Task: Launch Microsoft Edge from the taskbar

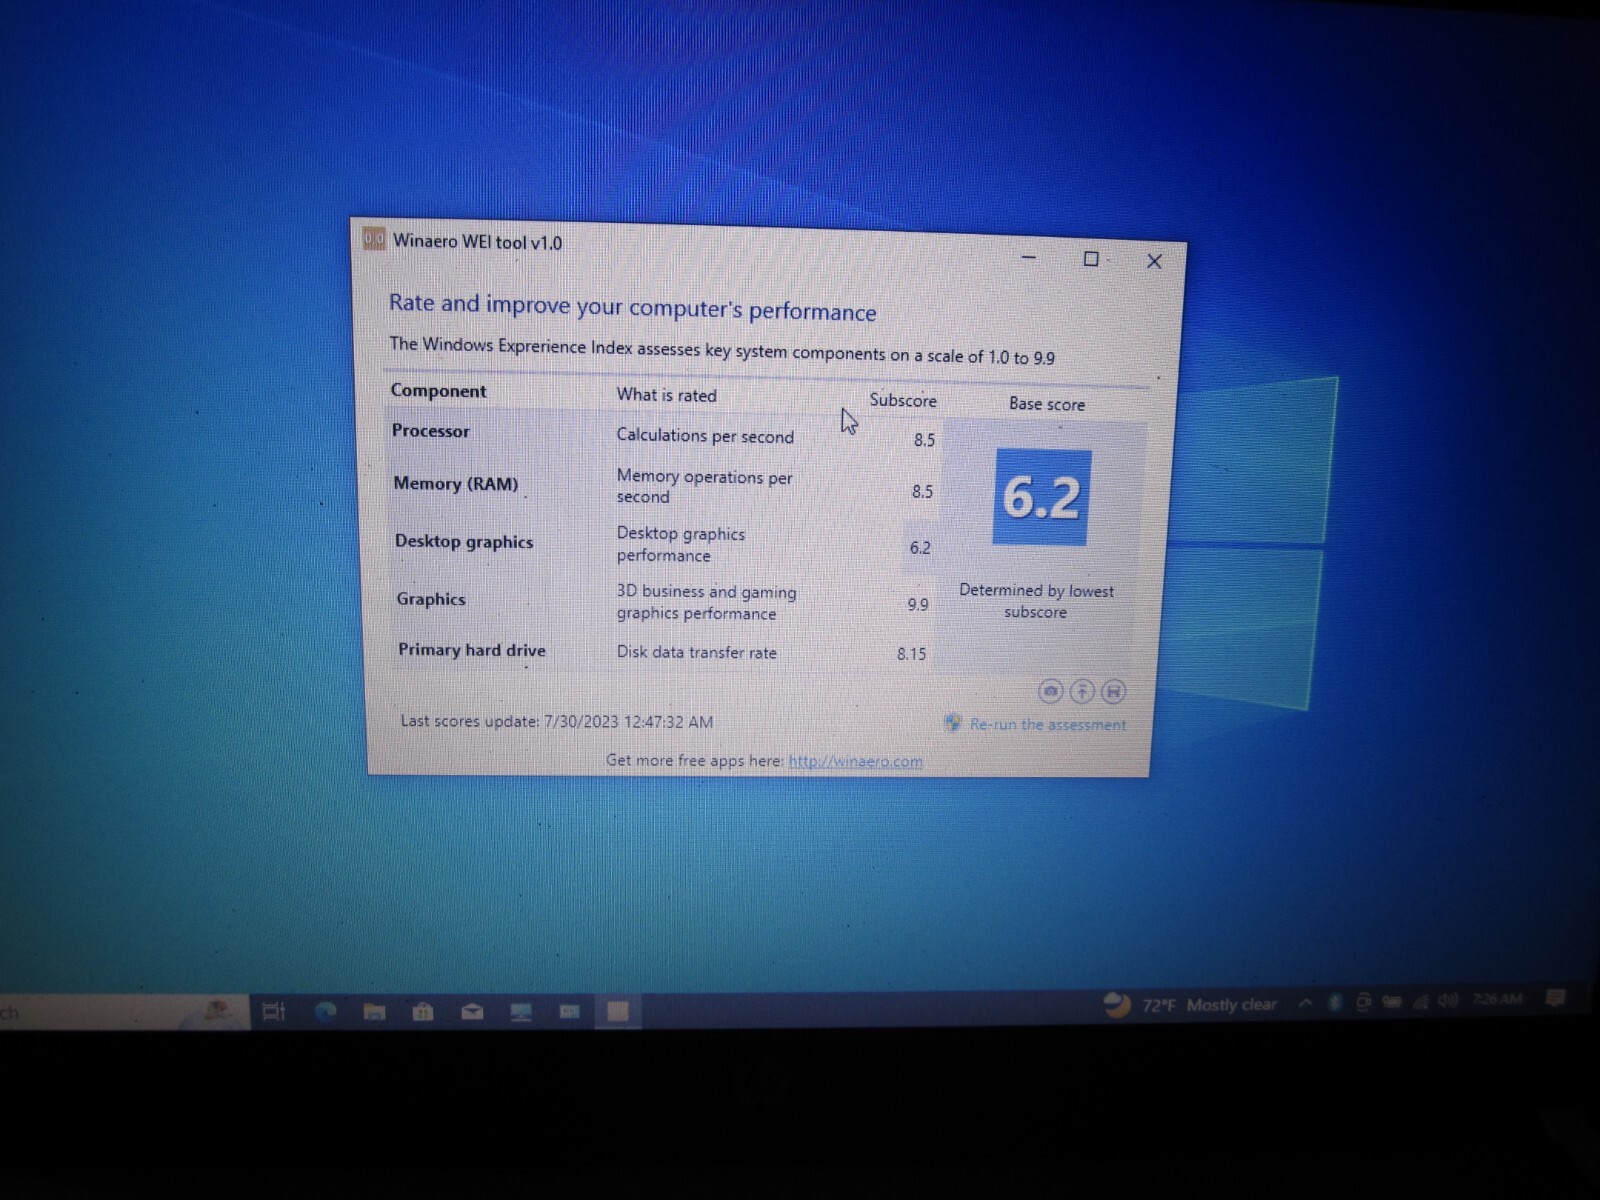Action: click(x=325, y=1011)
